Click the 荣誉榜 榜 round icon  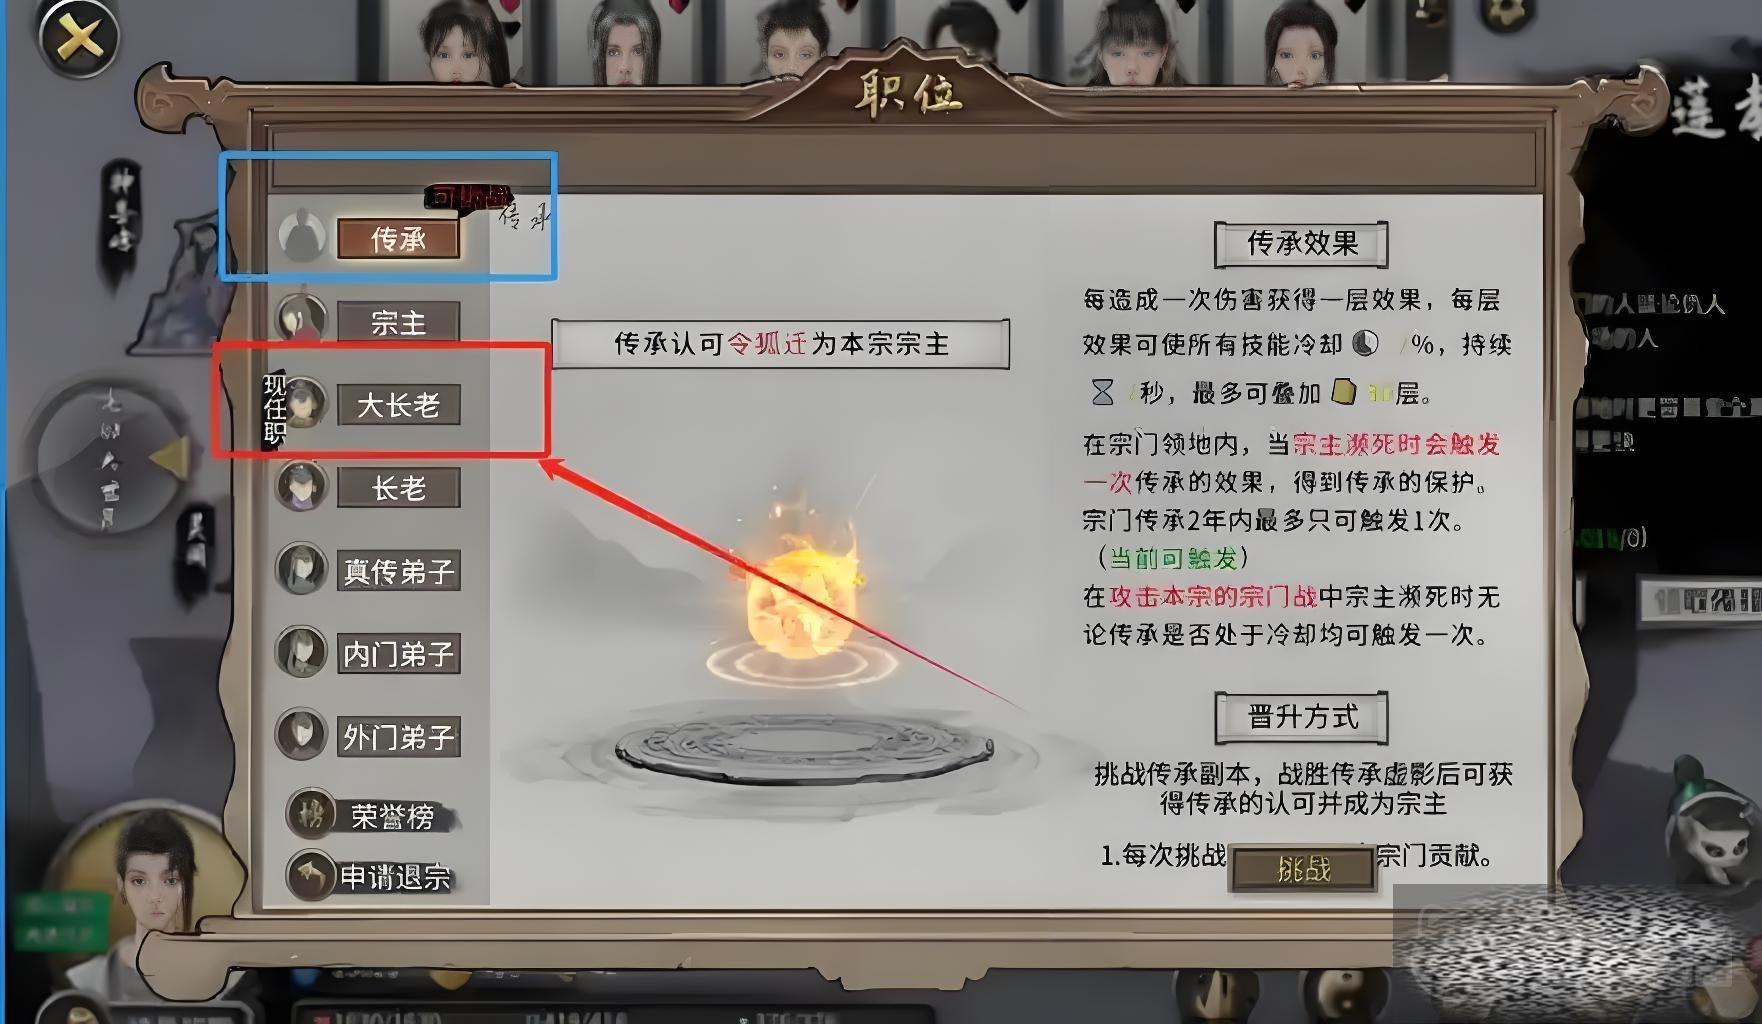click(311, 814)
